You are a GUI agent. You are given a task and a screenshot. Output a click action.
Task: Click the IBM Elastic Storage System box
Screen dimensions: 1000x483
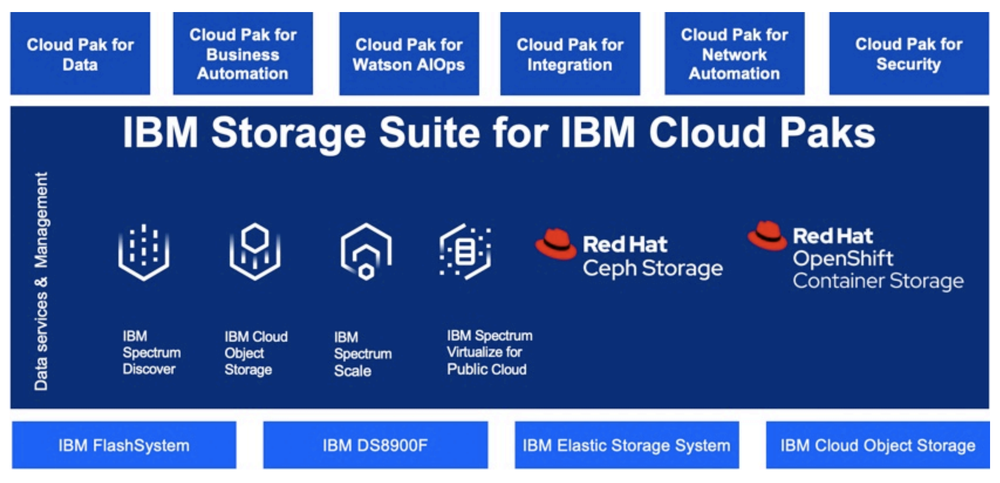627,445
